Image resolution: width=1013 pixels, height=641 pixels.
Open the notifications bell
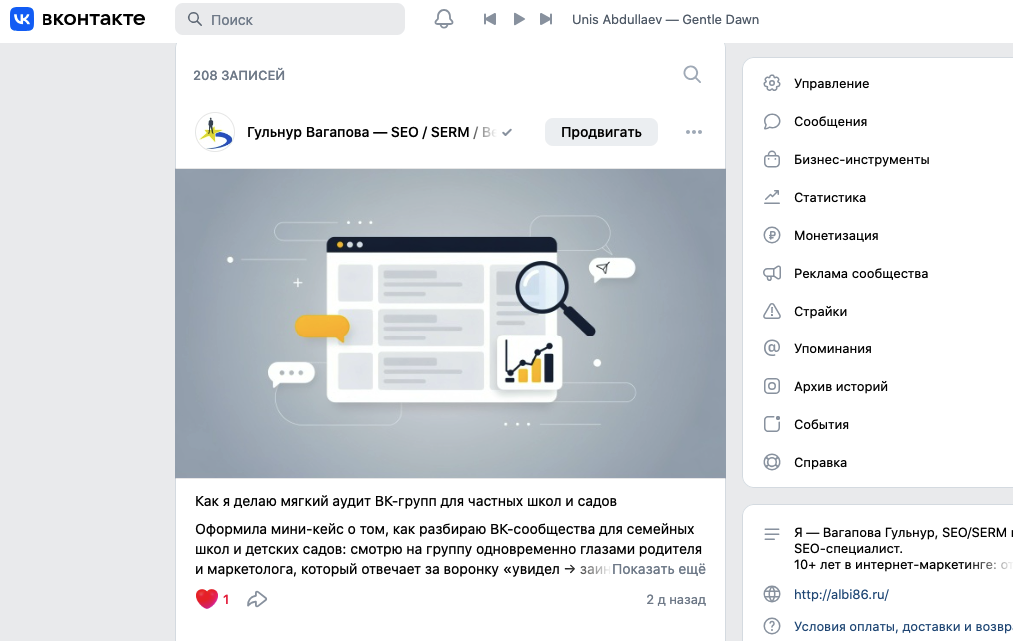click(x=444, y=19)
